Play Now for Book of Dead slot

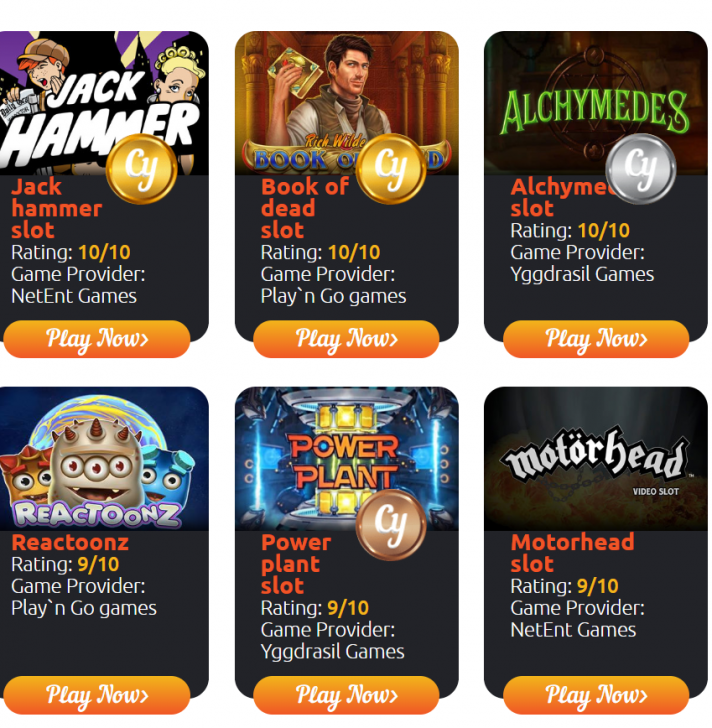point(346,339)
